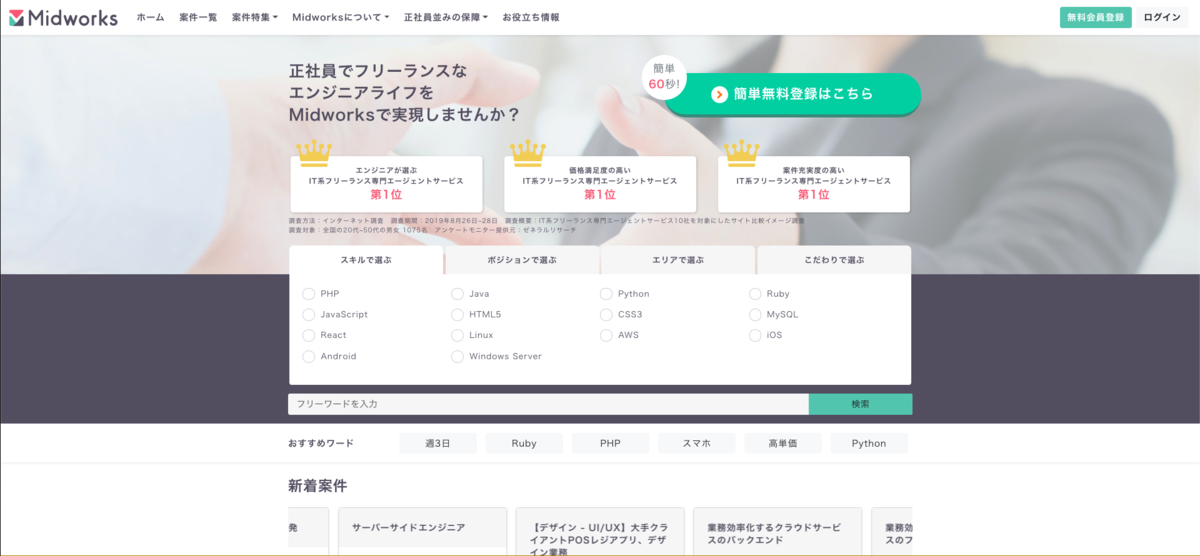Switch to the エリアで選ぶ tab
Screen dimensions: 1200x556
point(678,260)
